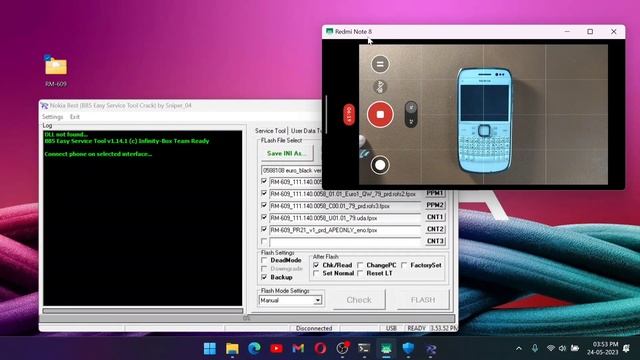Switch to the Service Tool tab
The image size is (640, 360).
[270, 131]
